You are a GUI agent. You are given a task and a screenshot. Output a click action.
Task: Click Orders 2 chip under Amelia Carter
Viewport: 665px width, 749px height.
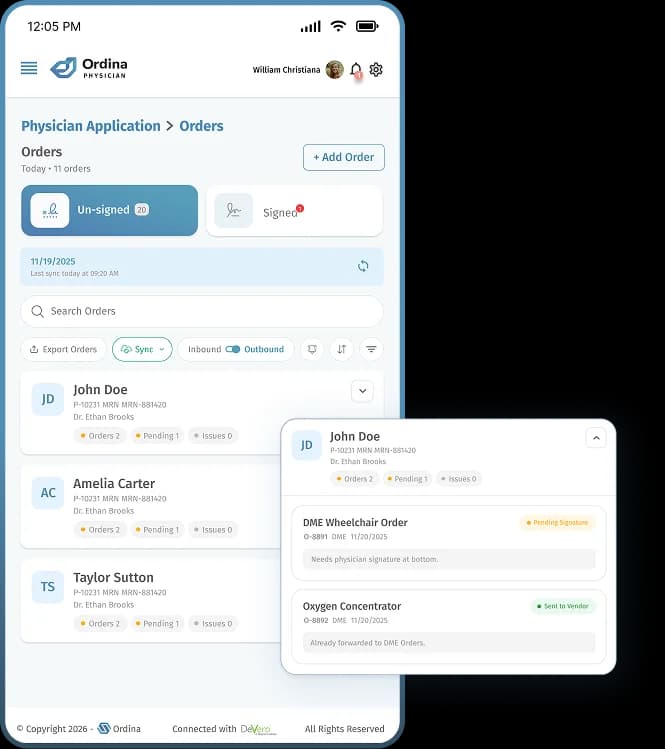(x=100, y=530)
